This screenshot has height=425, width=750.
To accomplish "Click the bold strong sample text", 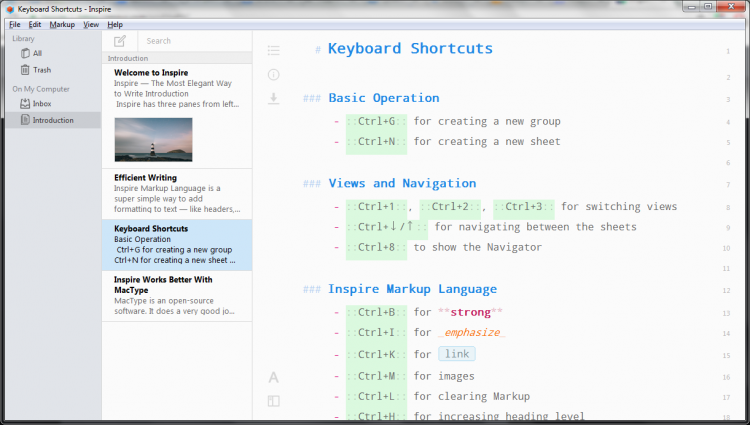I will (470, 312).
